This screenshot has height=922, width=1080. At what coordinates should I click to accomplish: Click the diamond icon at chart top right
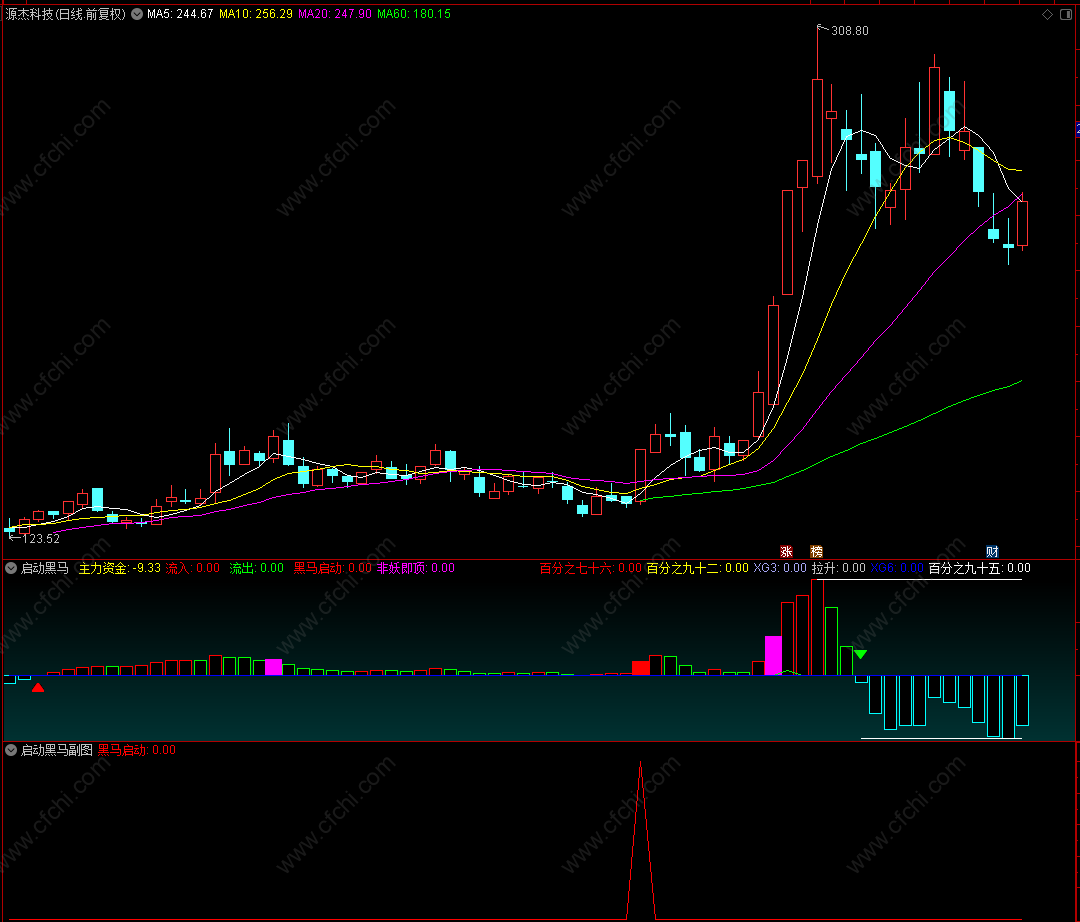click(1048, 14)
